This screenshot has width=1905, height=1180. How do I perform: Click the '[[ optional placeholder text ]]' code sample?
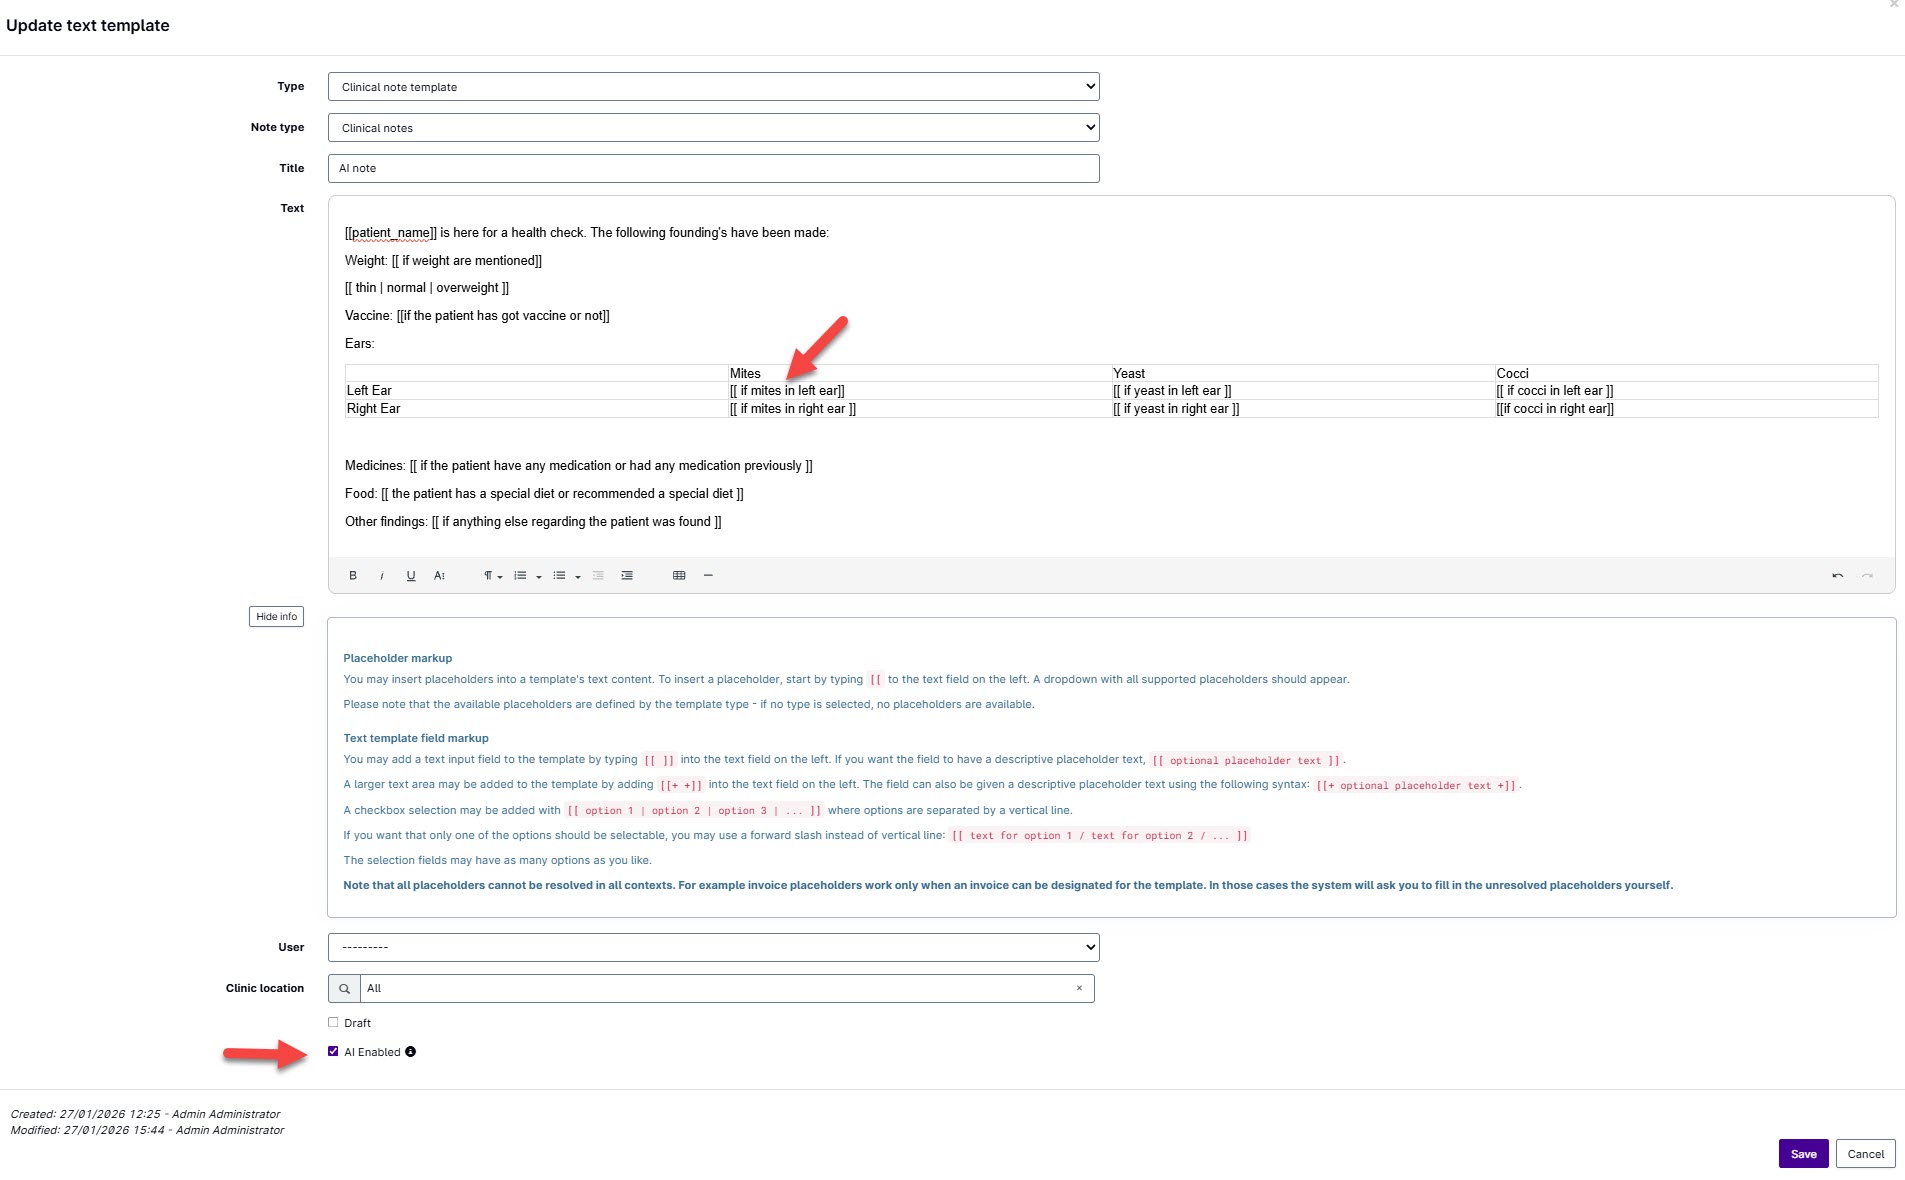[1246, 761]
